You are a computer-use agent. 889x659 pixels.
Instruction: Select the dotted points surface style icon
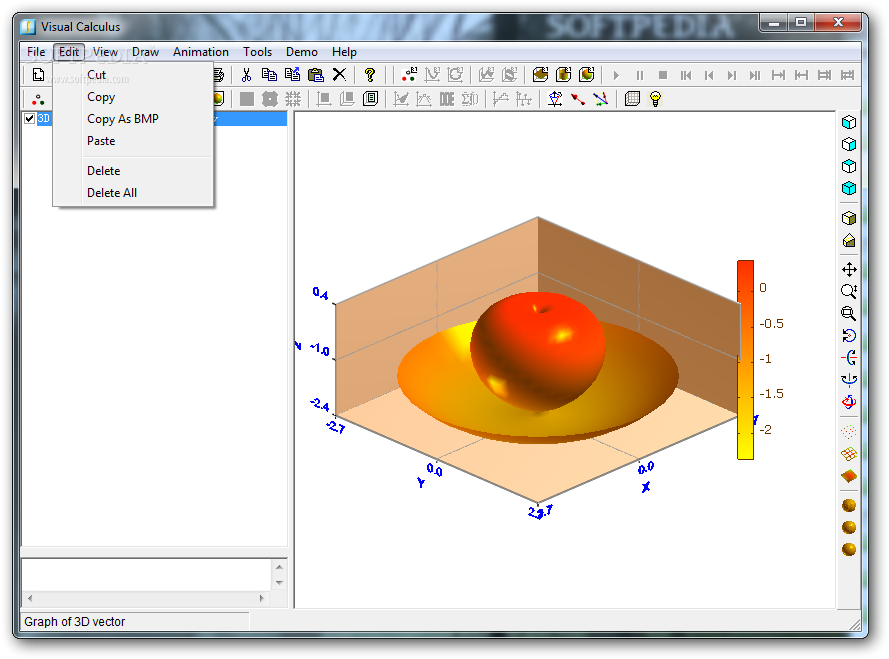point(849,432)
